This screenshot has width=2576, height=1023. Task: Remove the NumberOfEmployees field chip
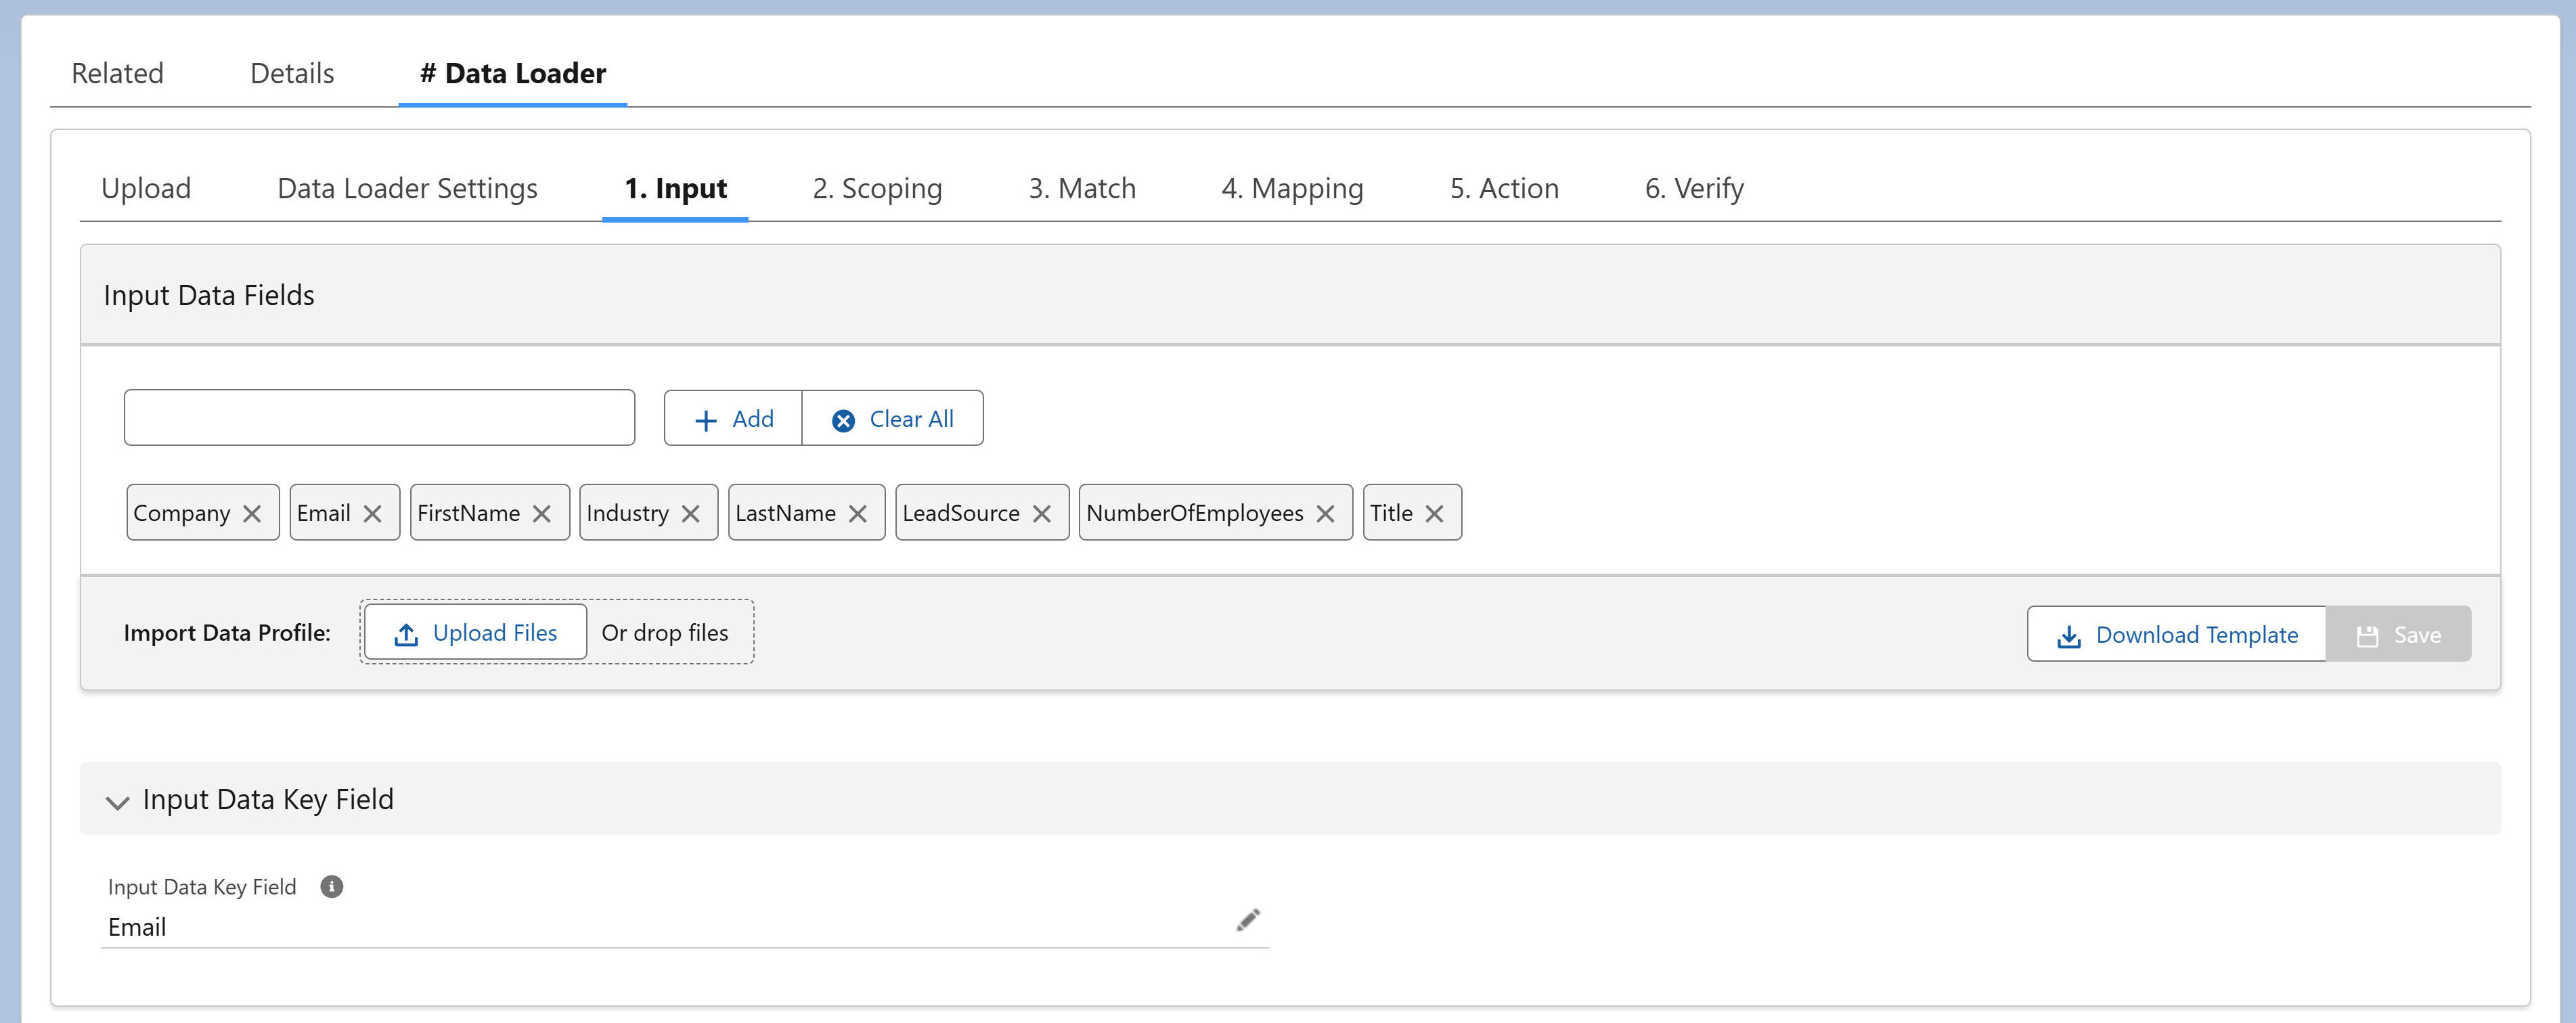coord(1326,514)
